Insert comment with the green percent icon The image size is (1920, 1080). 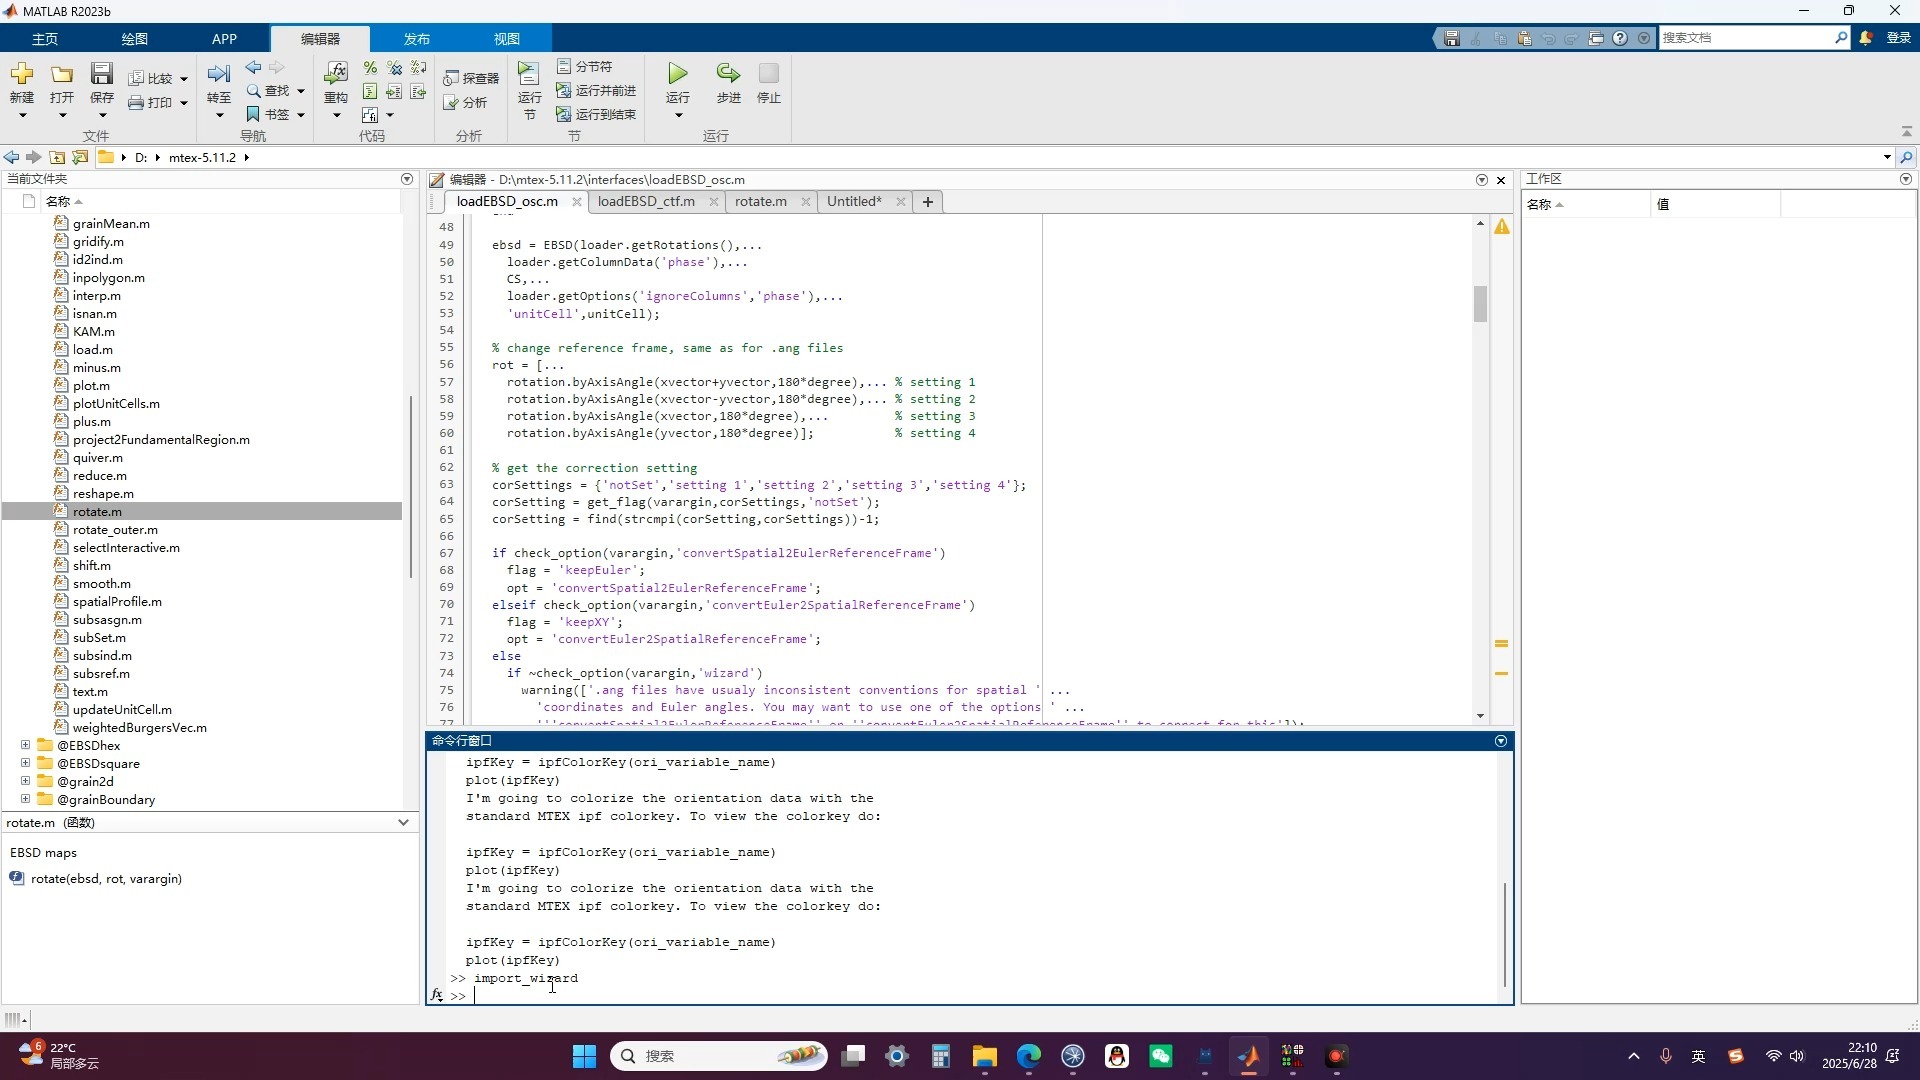[370, 68]
